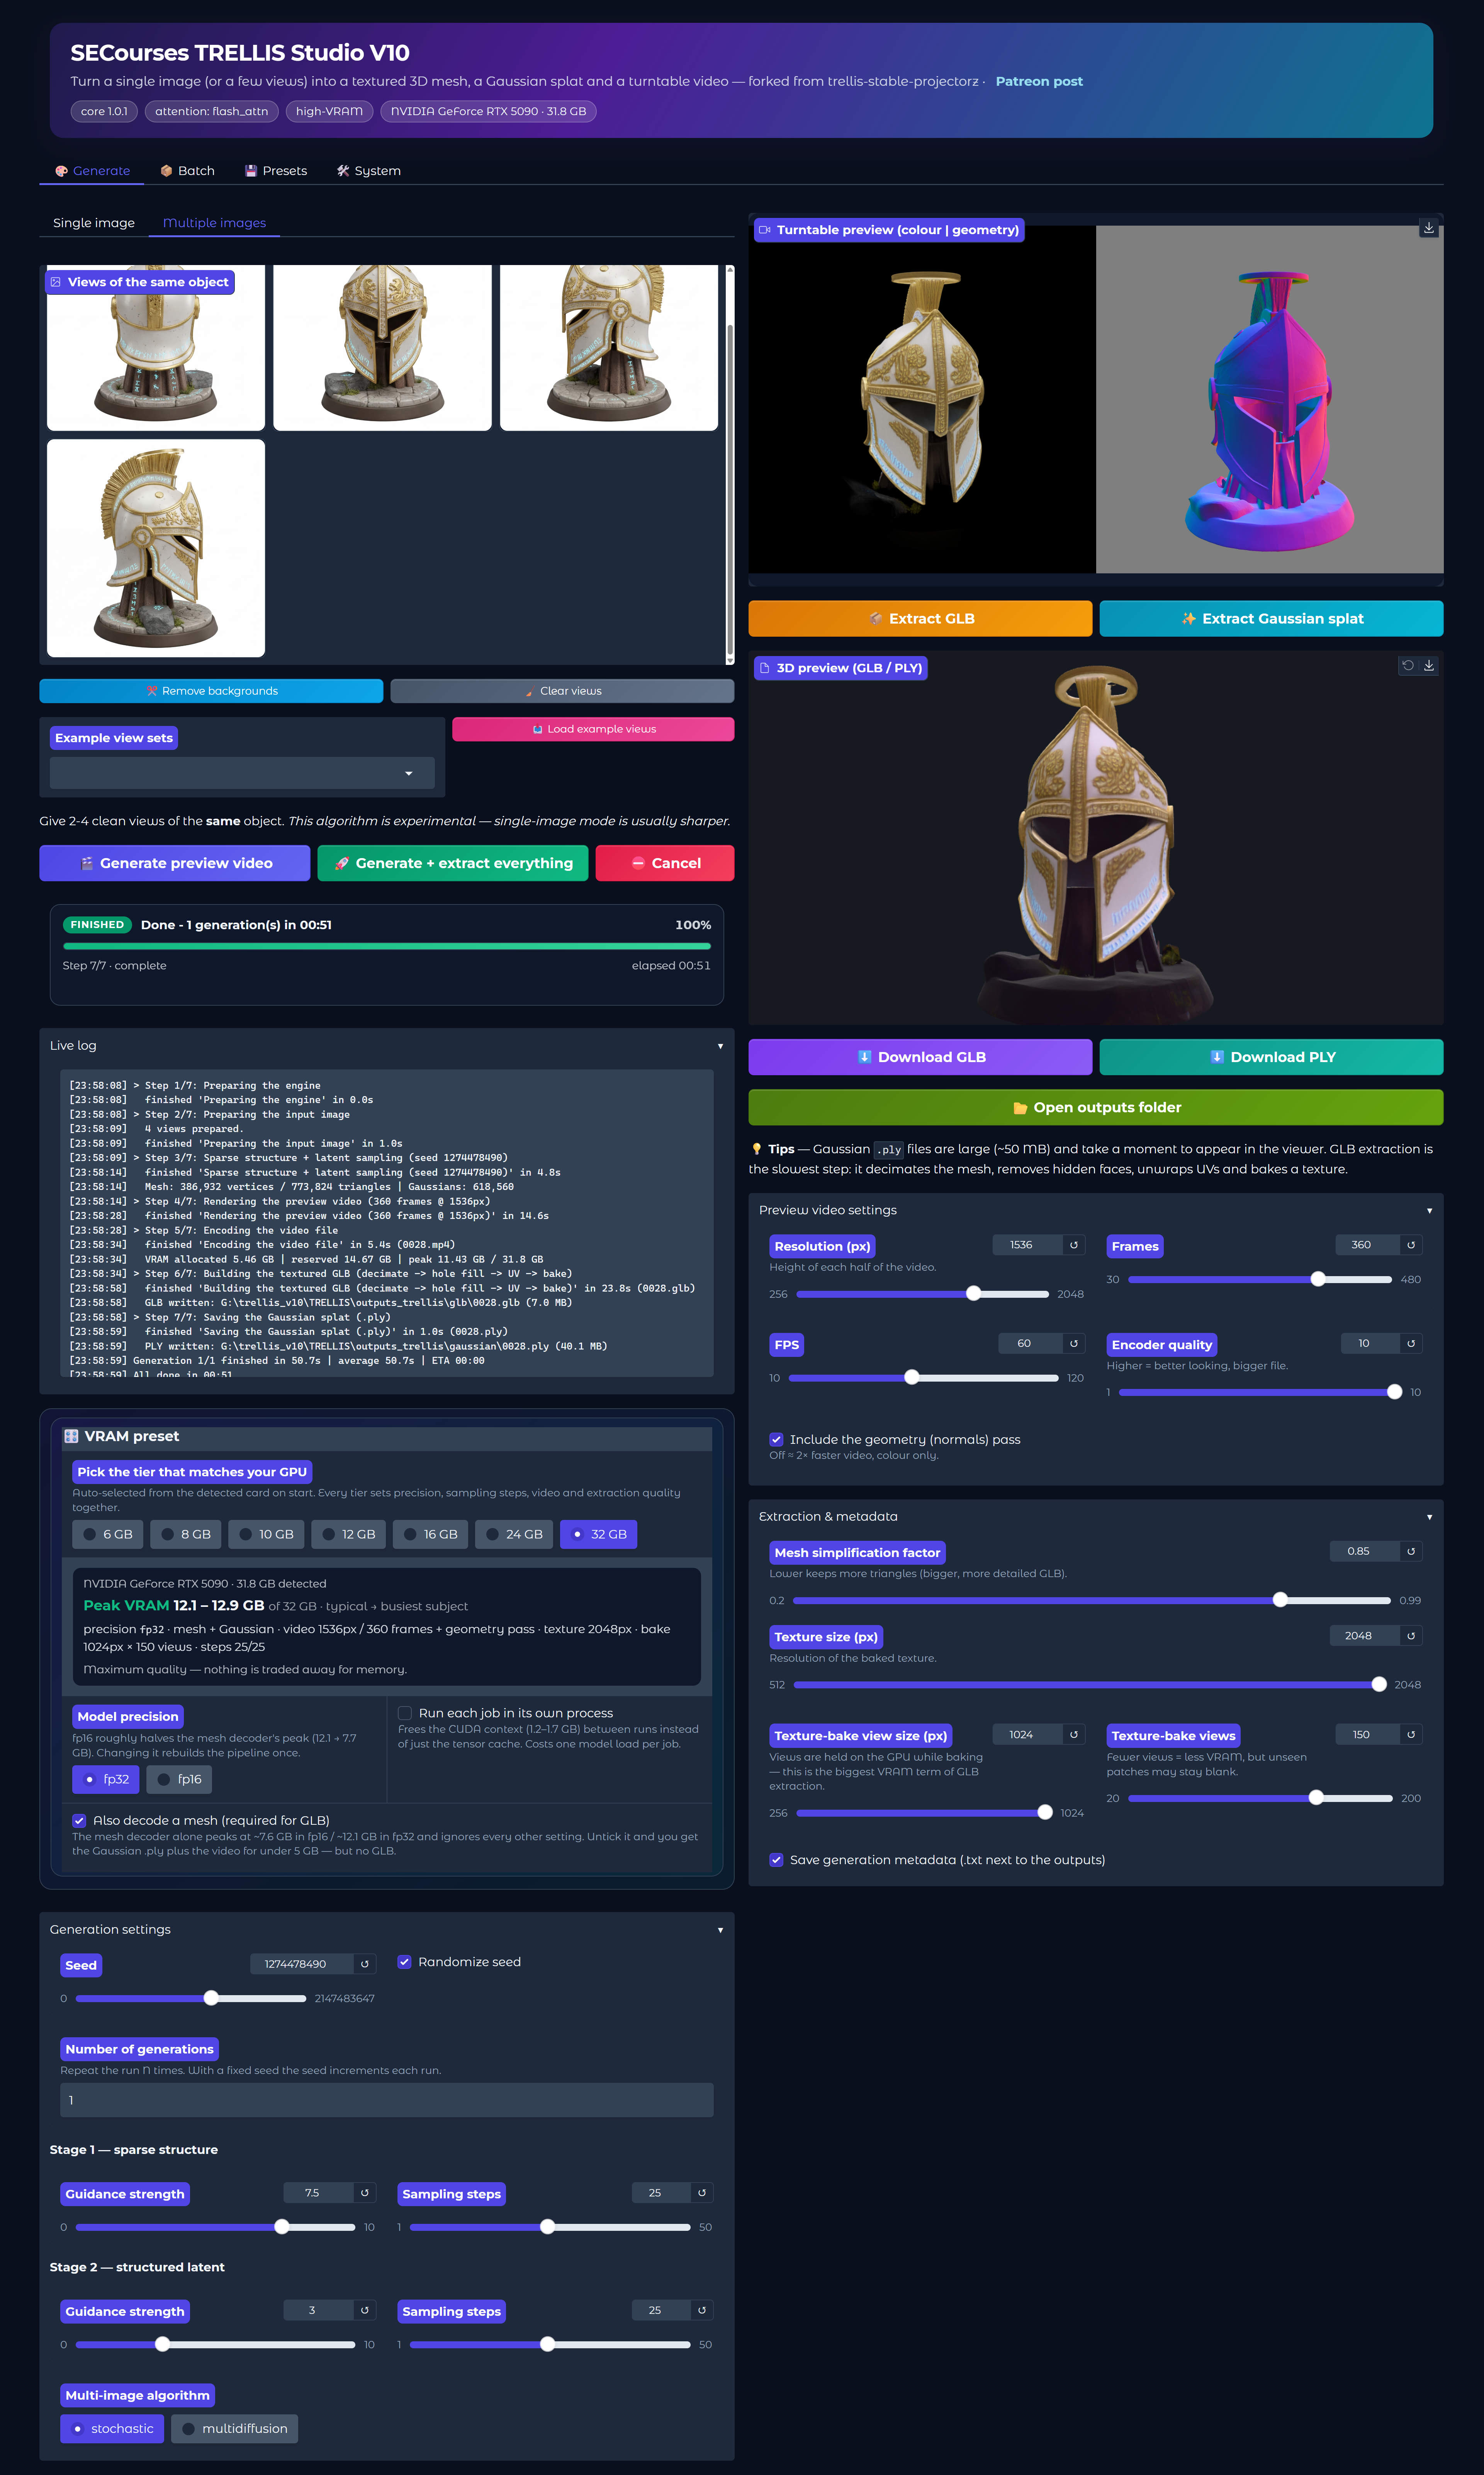Click the Generate preview video button
The width and height of the screenshot is (1484, 2475).
click(x=175, y=863)
